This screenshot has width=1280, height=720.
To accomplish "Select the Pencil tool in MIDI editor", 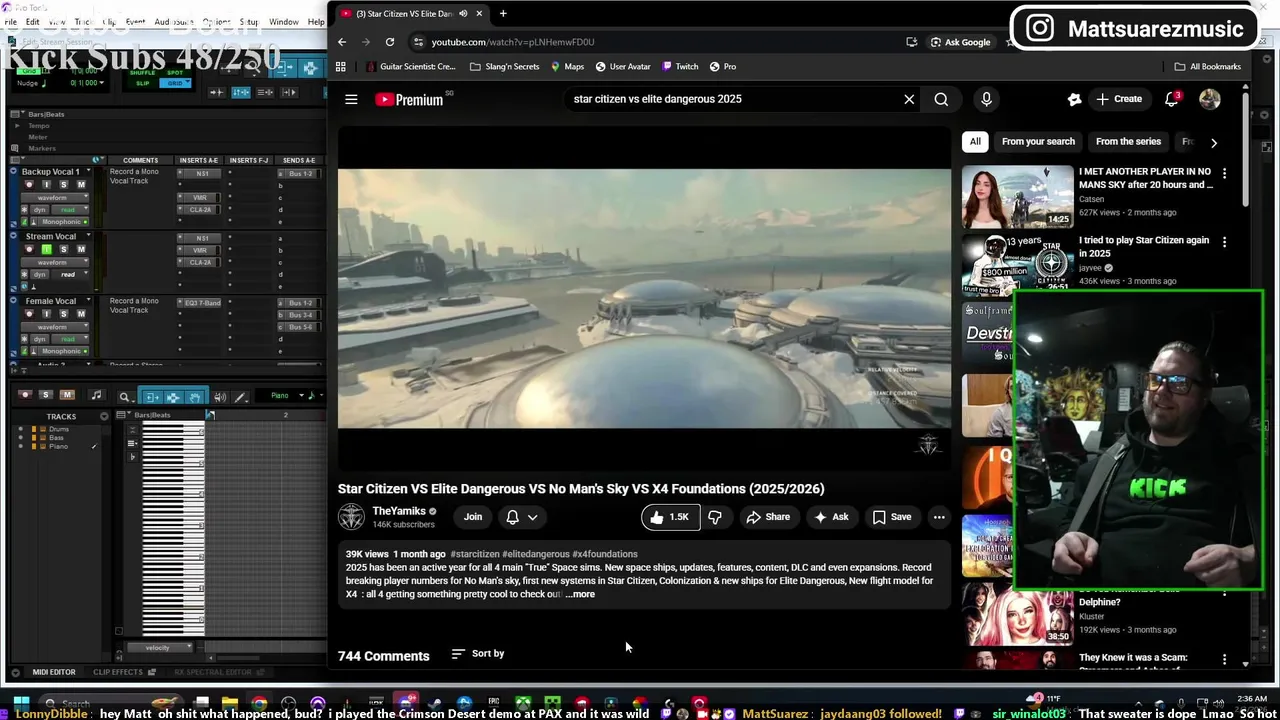I will [x=241, y=397].
